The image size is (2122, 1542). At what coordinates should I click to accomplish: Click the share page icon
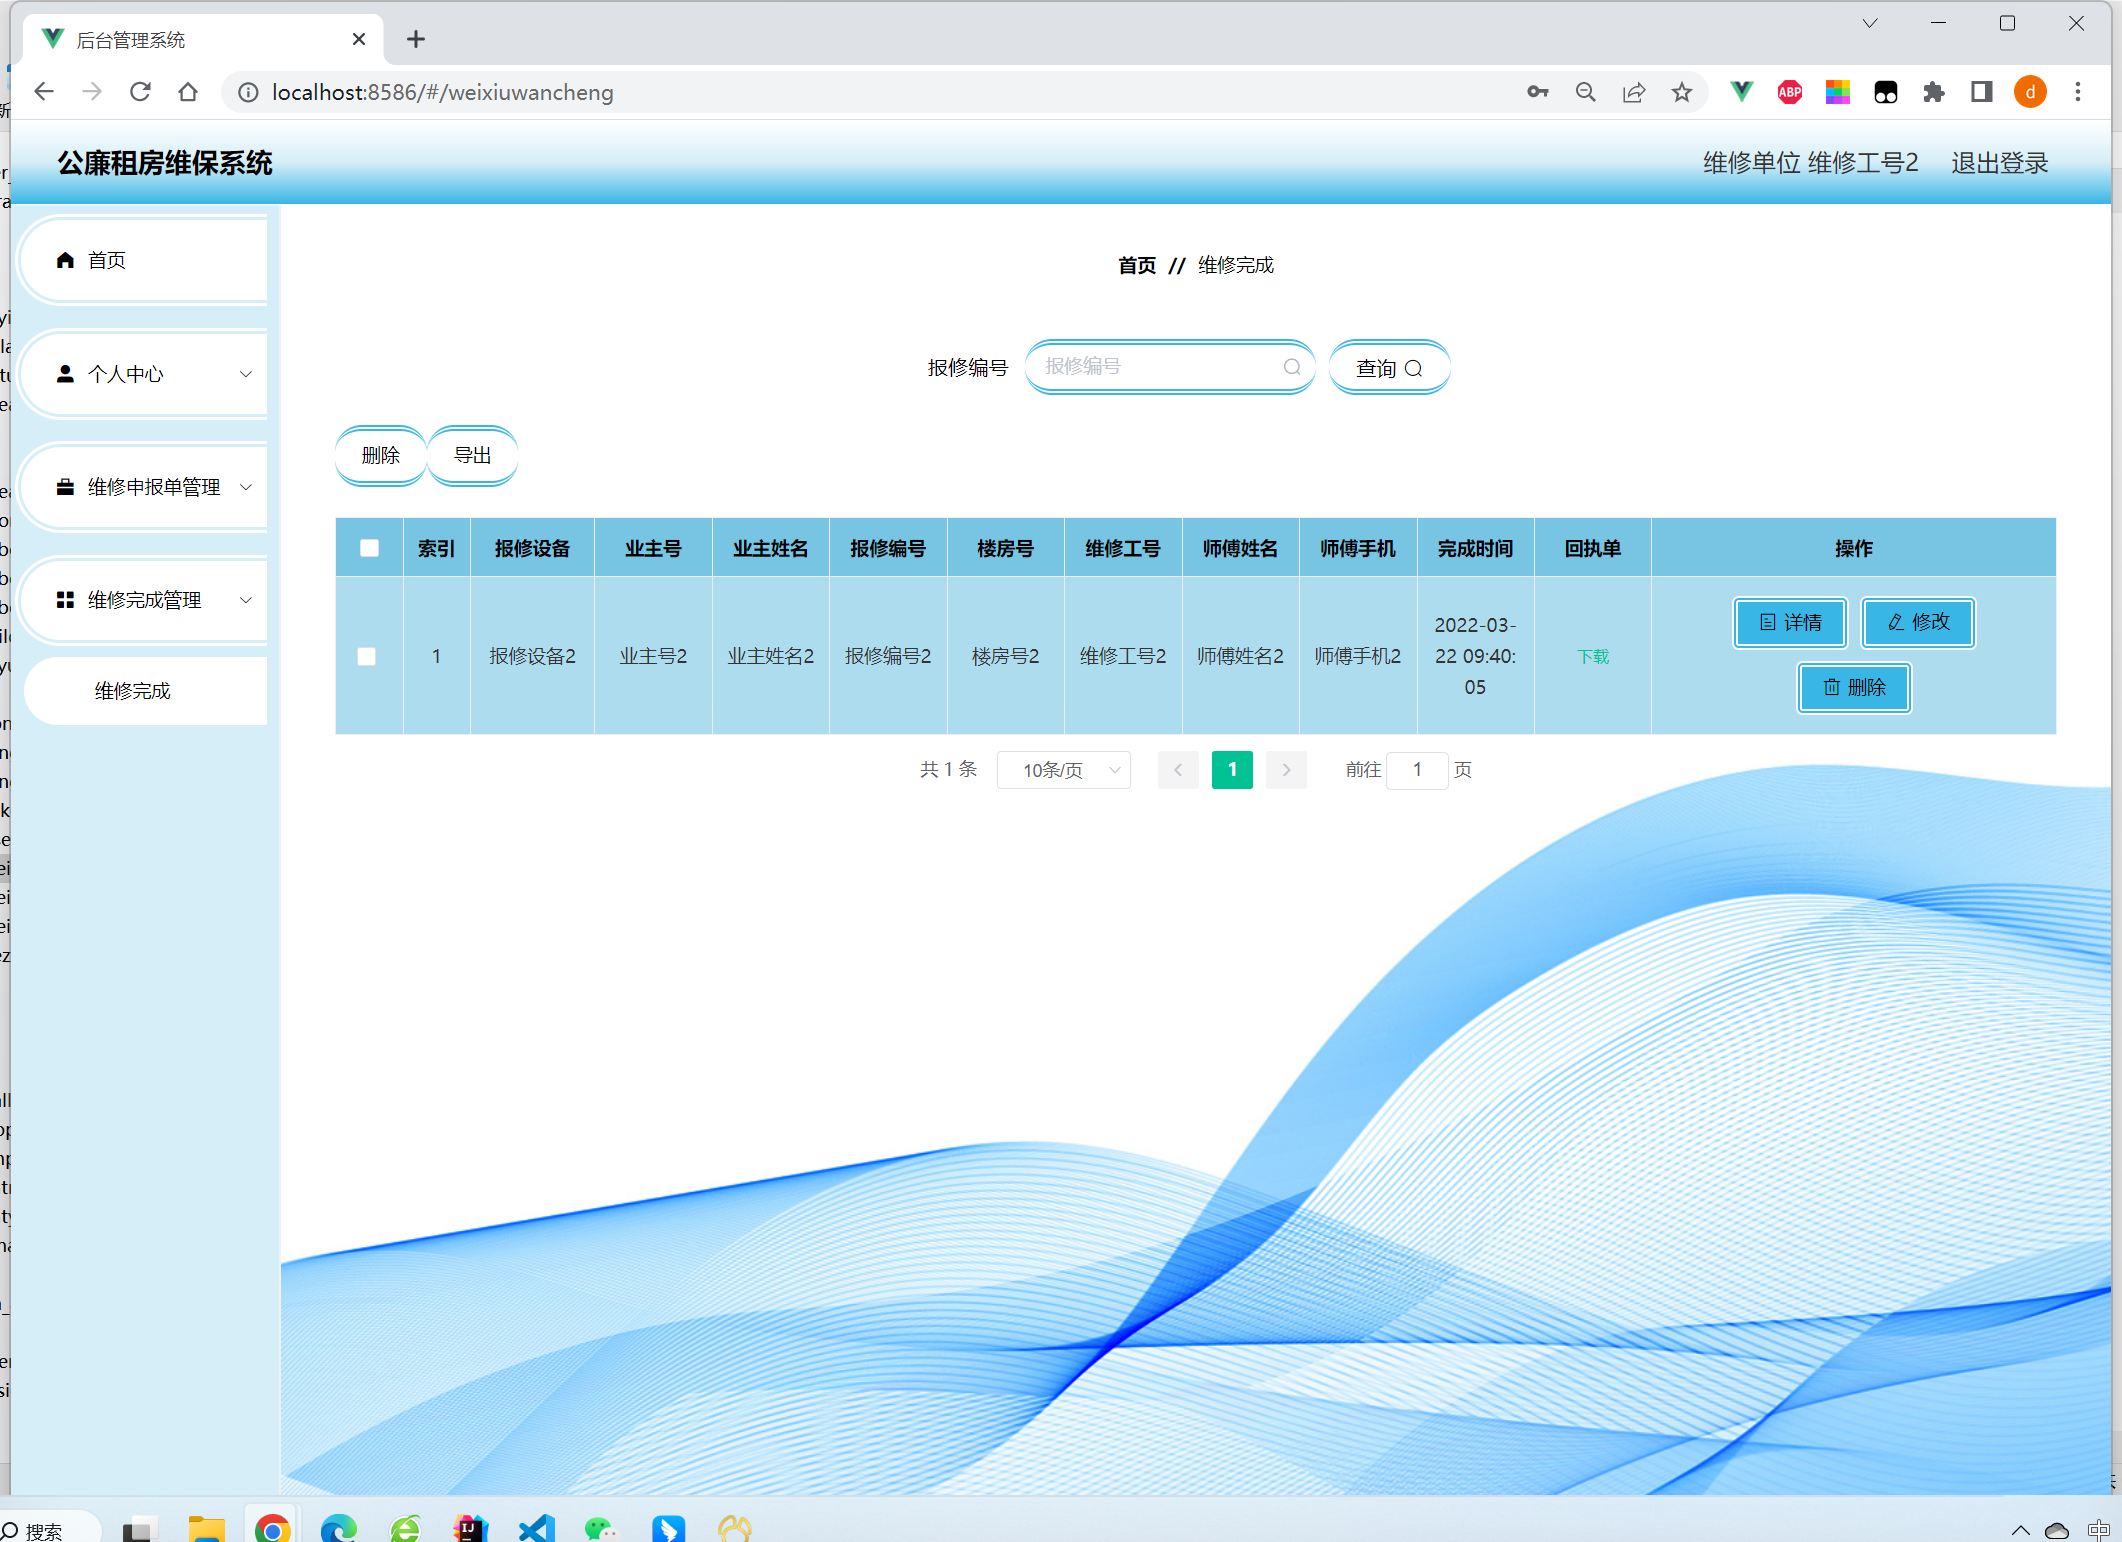[1633, 92]
